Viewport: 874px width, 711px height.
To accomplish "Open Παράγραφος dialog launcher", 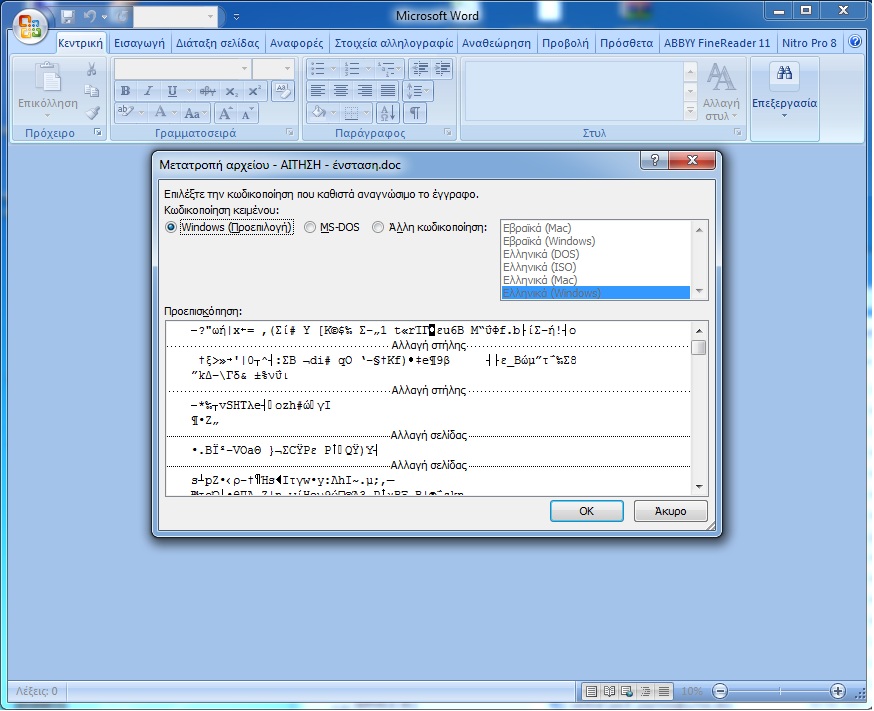I will click(x=448, y=132).
